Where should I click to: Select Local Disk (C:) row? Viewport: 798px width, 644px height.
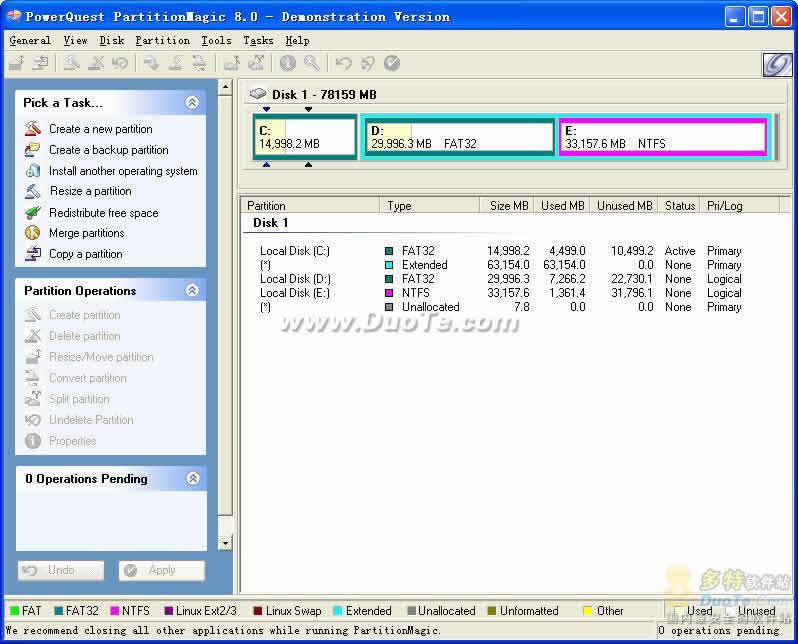pyautogui.click(x=501, y=251)
